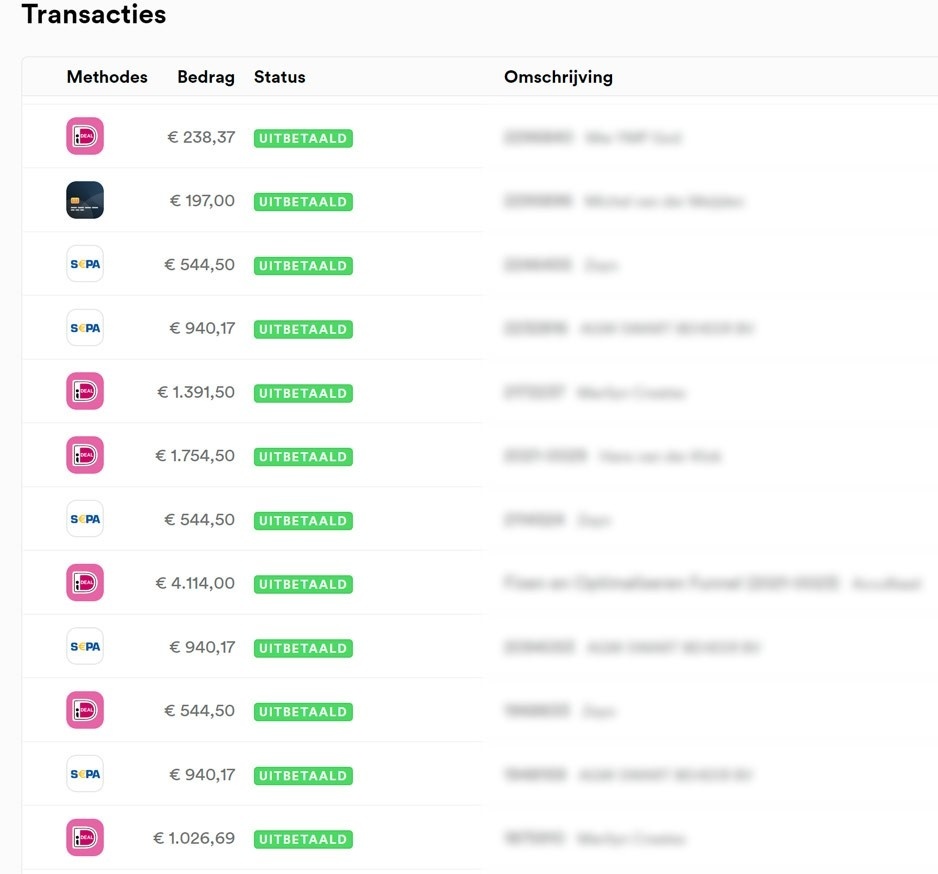Select the iDEAL icon next to €1.391,50
This screenshot has height=874, width=938.
tap(85, 392)
